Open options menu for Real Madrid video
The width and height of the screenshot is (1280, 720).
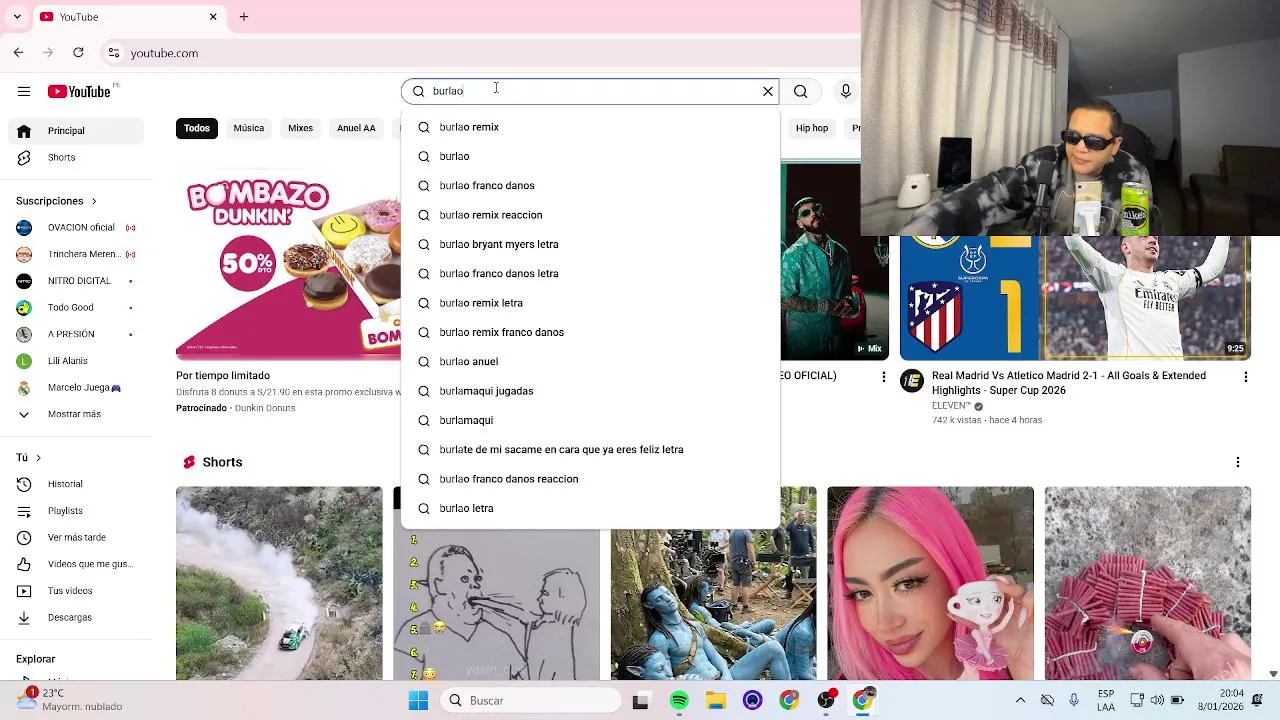[x=1245, y=377]
